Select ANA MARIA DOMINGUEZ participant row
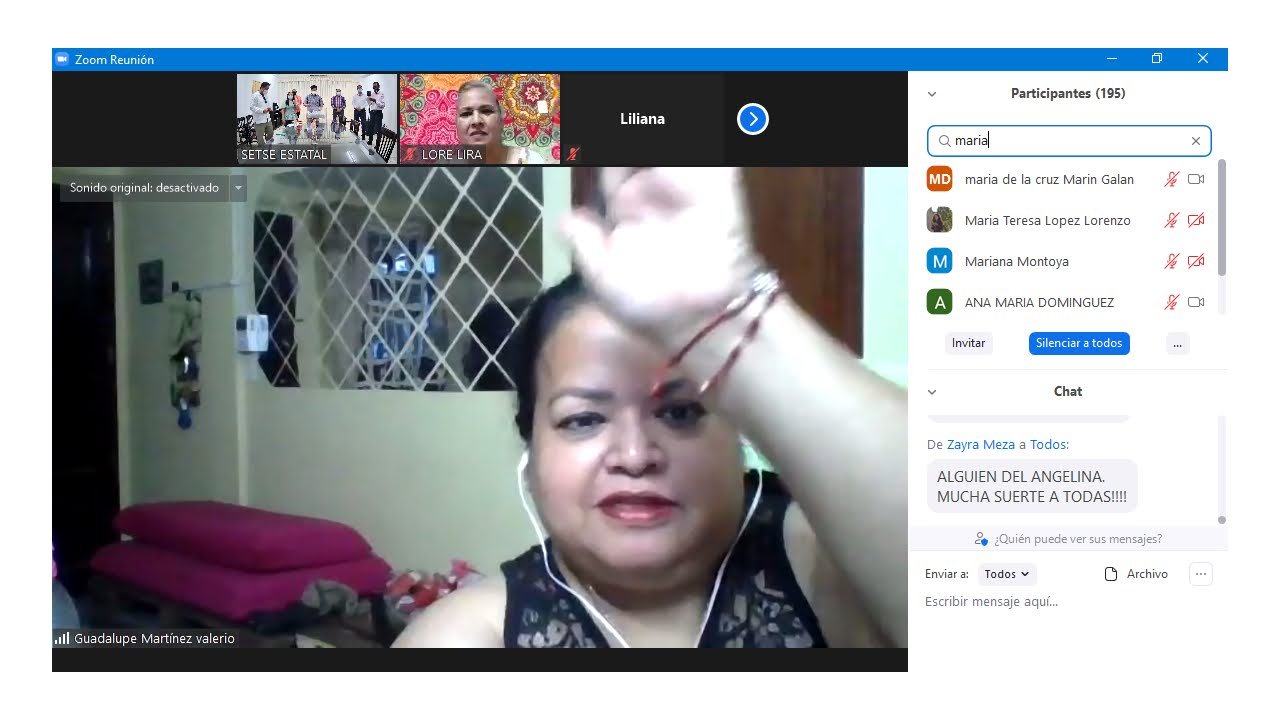The height and width of the screenshot is (720, 1280). coord(1067,302)
